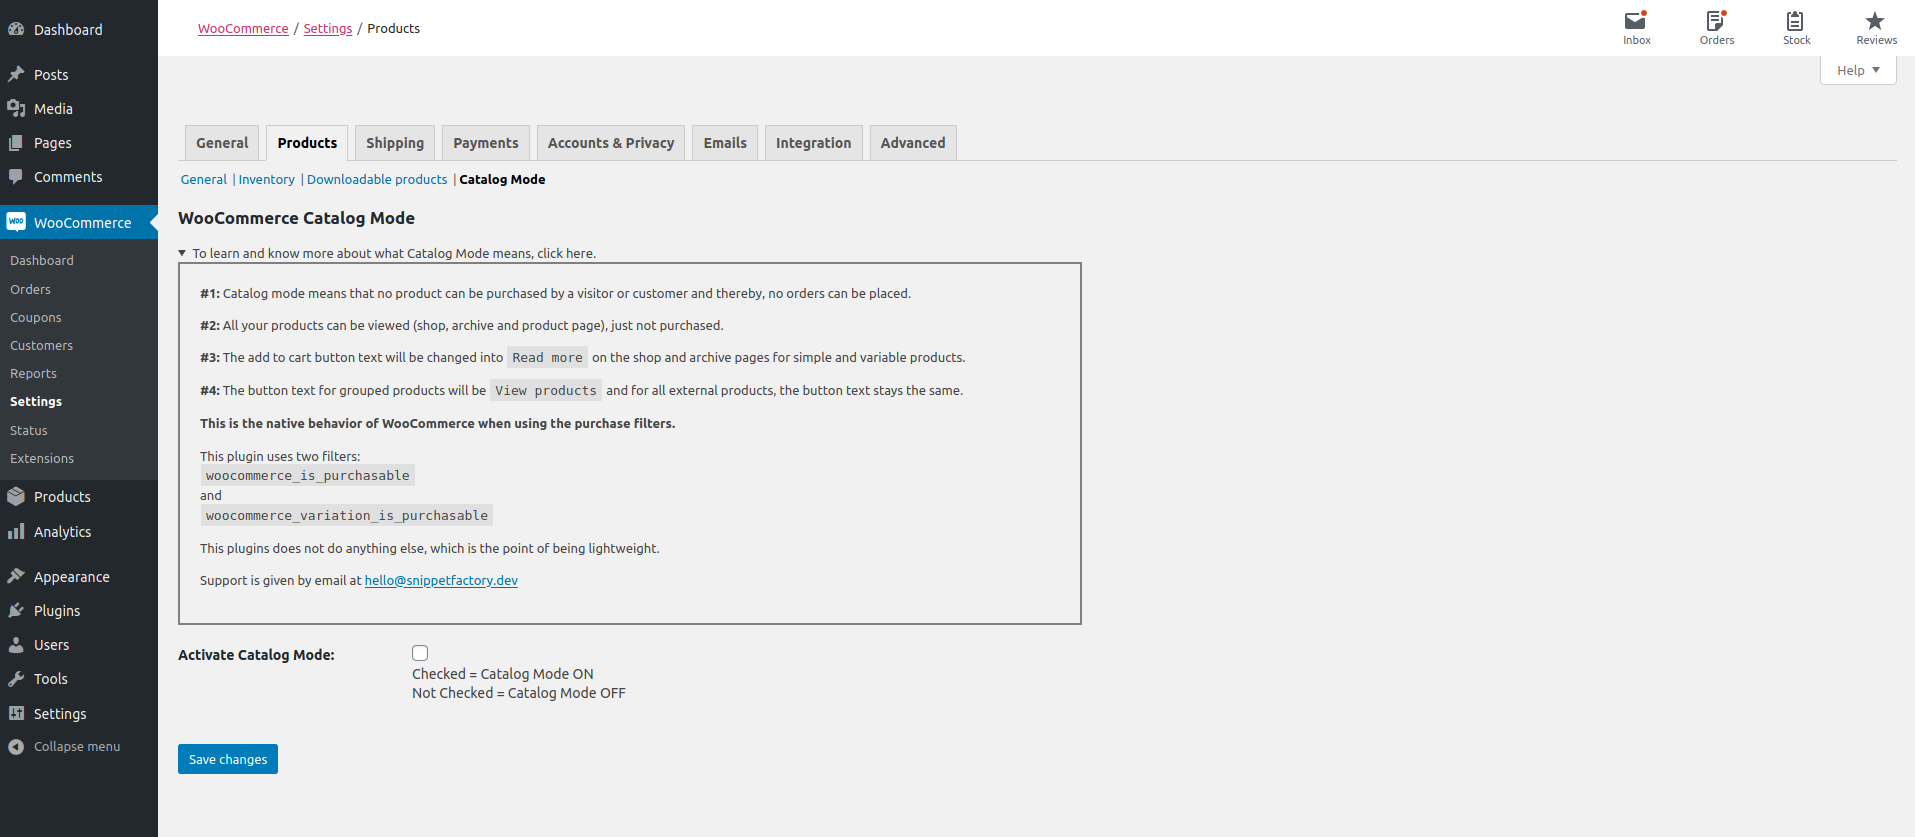Expand the Help dropdown
Image resolution: width=1915 pixels, height=837 pixels.
tap(1858, 70)
